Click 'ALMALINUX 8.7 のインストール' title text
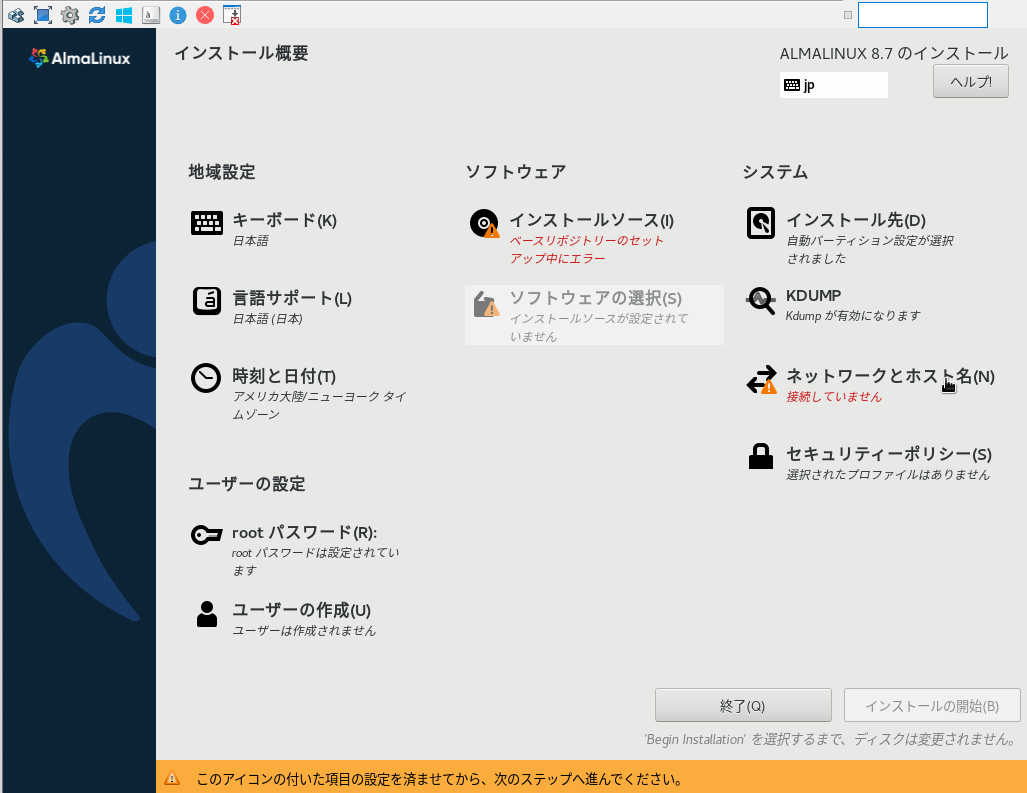 tap(893, 53)
